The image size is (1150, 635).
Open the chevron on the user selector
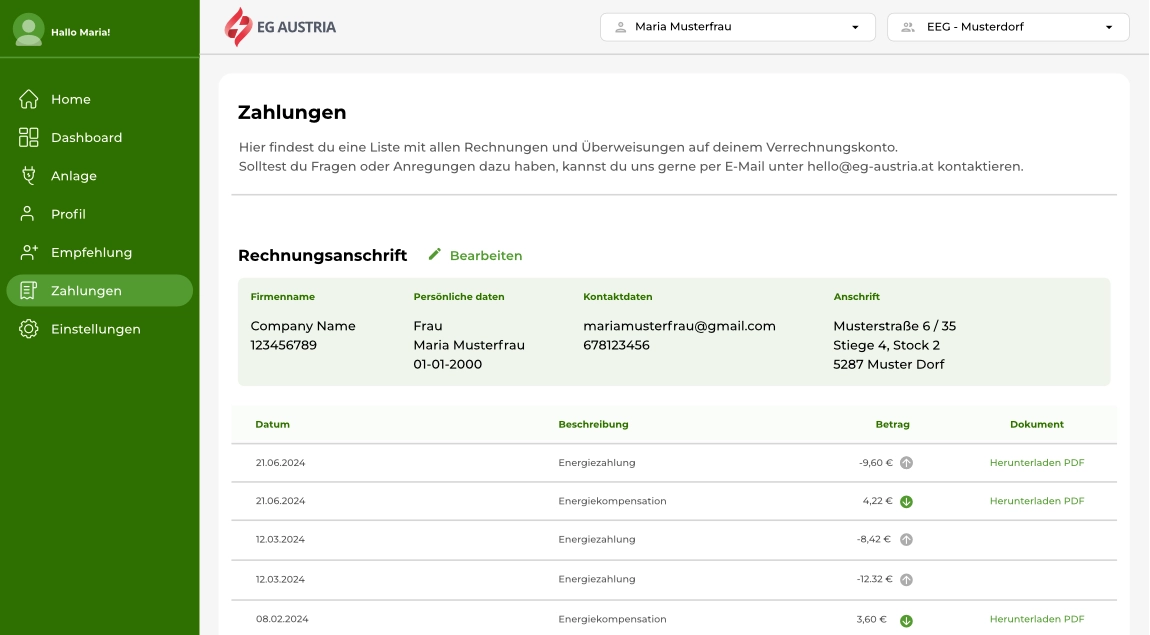click(x=855, y=27)
